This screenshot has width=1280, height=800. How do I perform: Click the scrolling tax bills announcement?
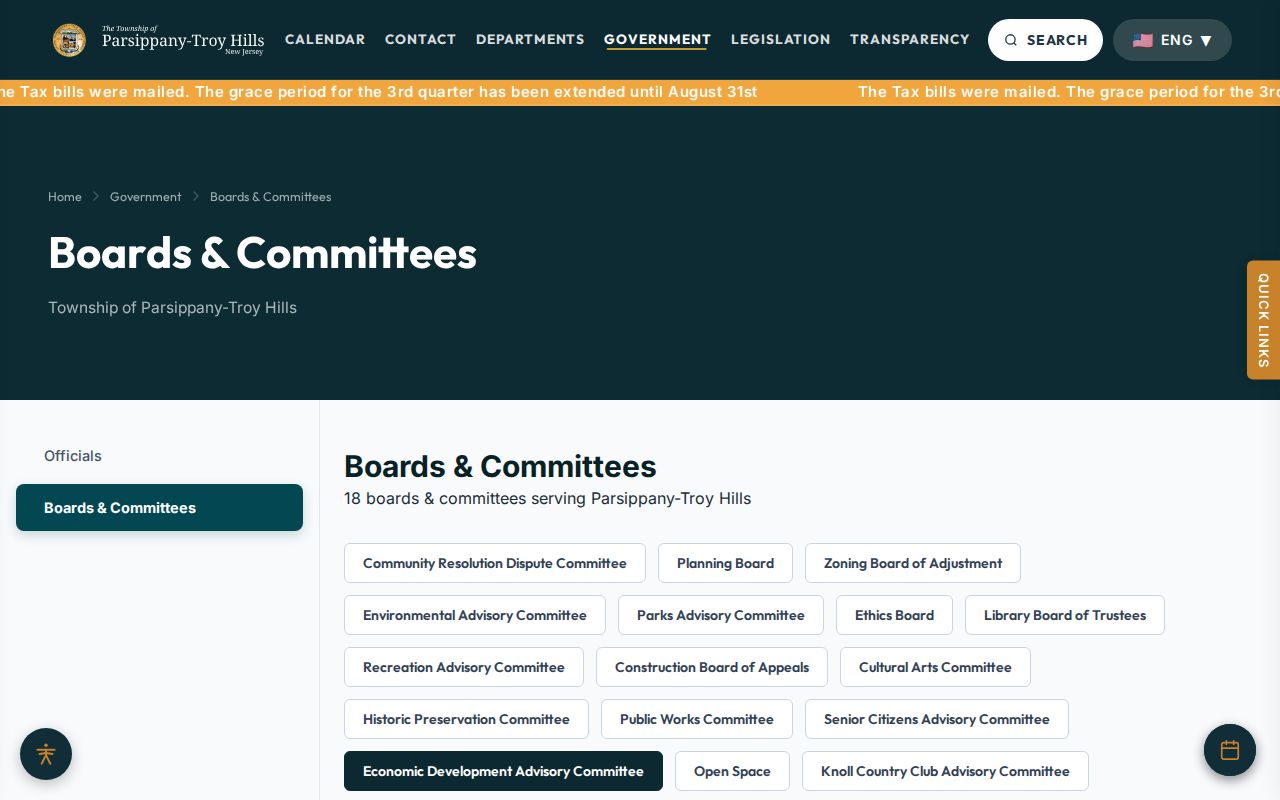pyautogui.click(x=640, y=92)
